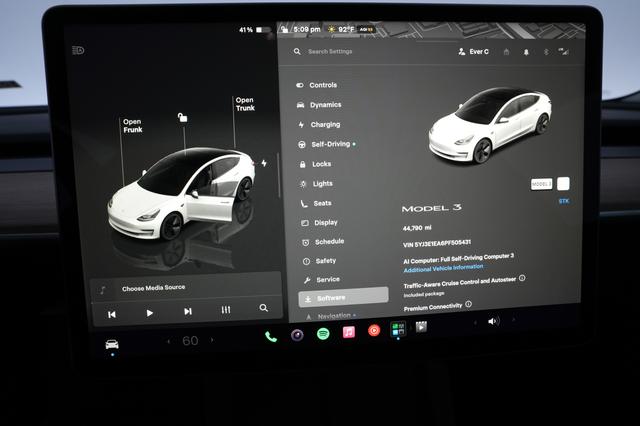Tap the Open Trunk label
The width and height of the screenshot is (640, 426).
245,104
